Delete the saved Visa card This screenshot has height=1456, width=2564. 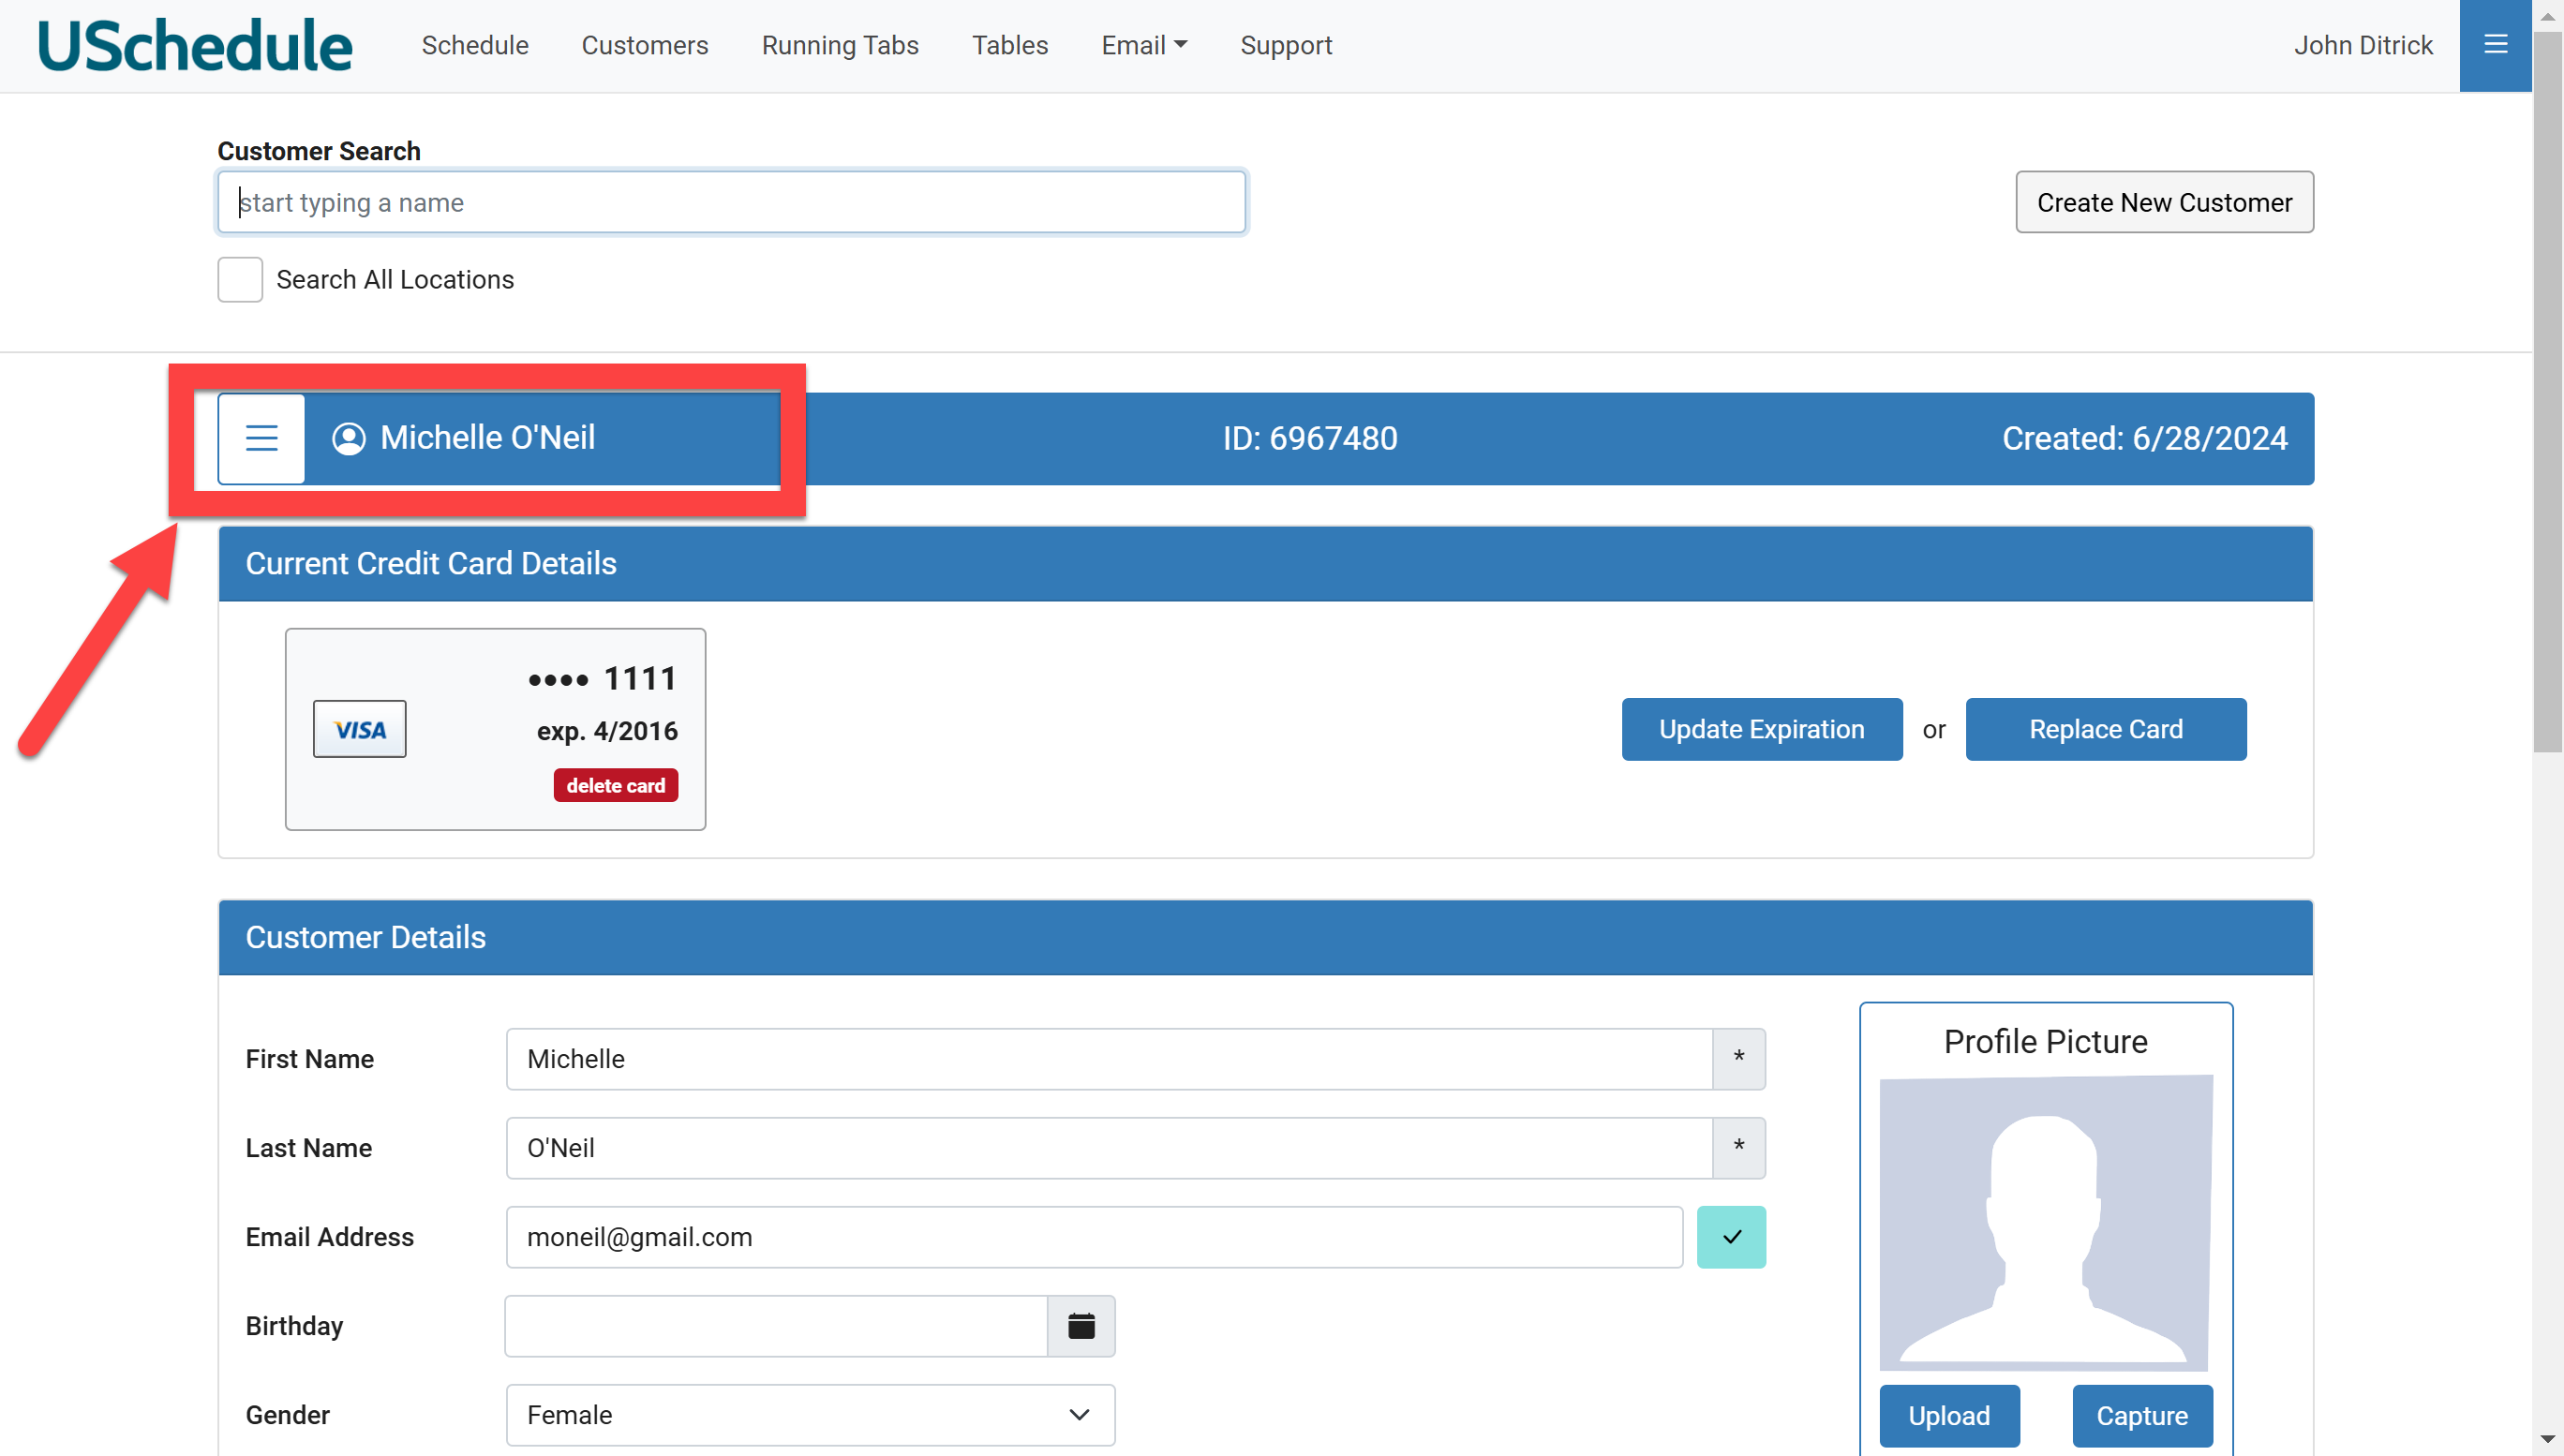(x=615, y=786)
